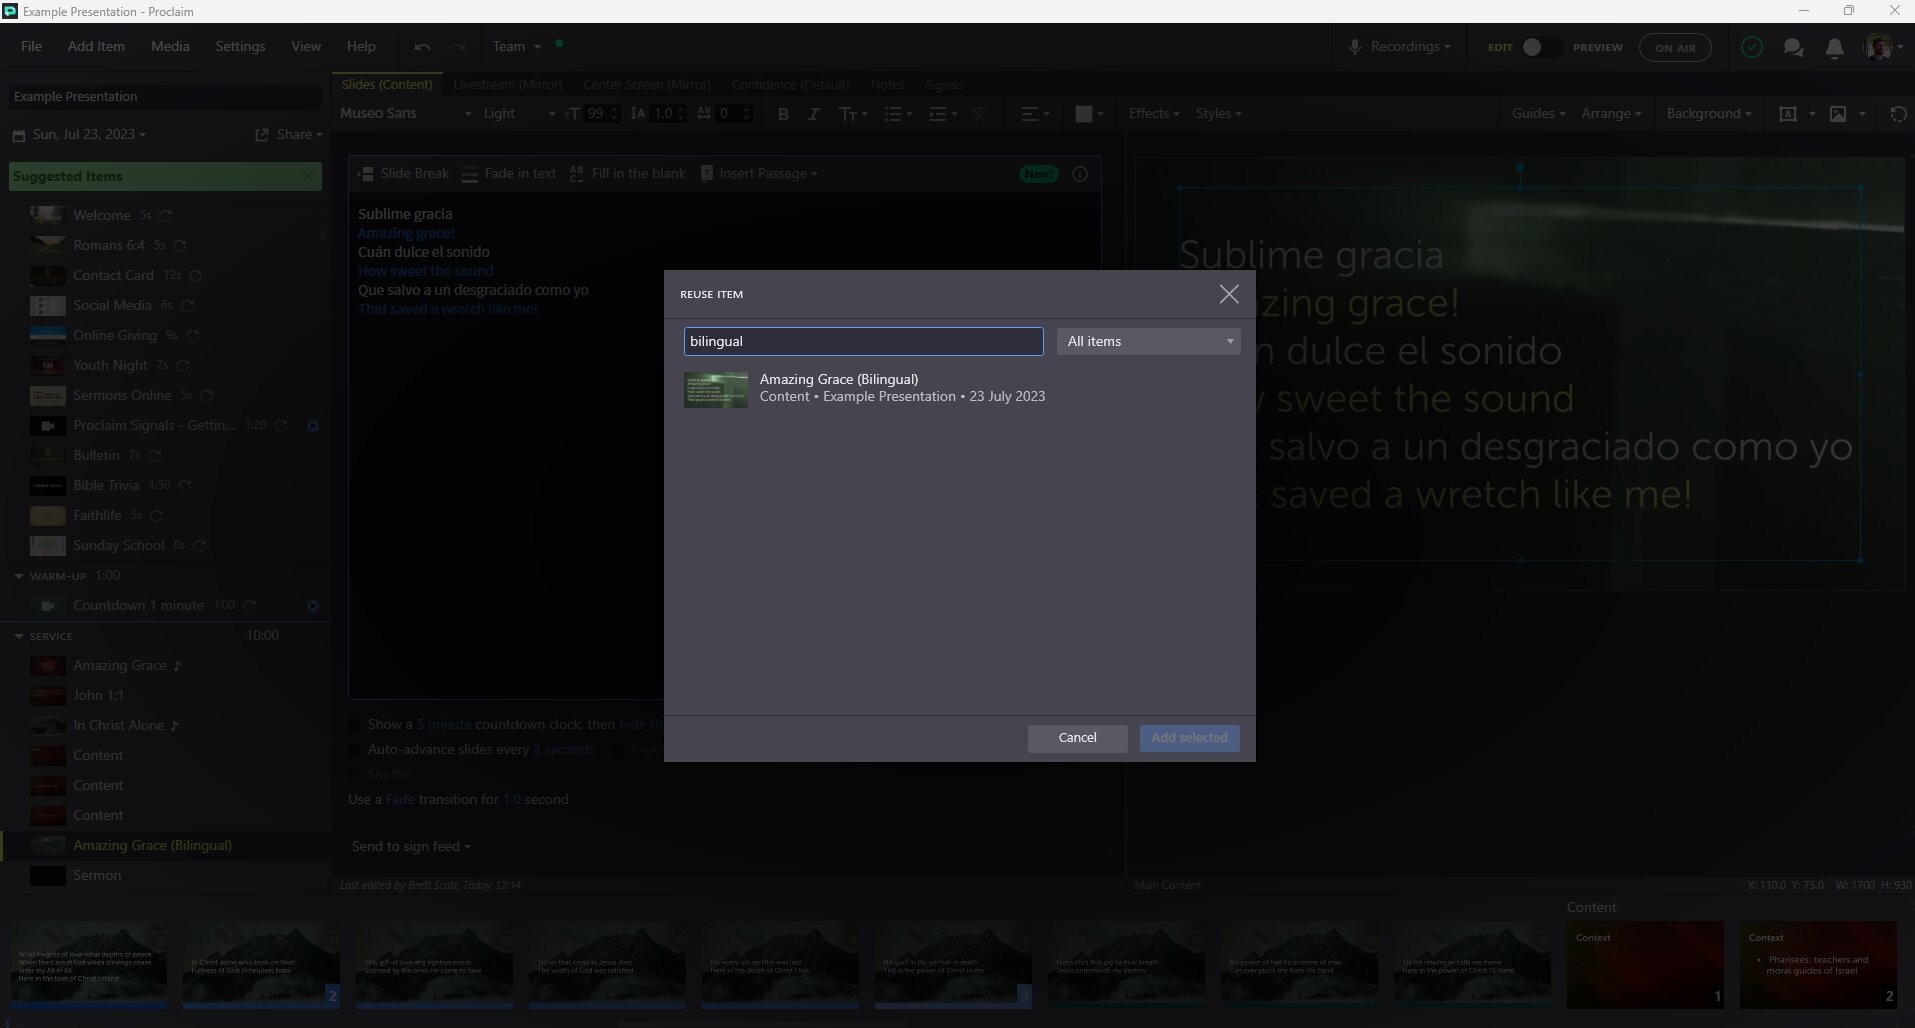Click the Italic formatting icon
Viewport: 1915px width, 1028px height.
point(813,114)
